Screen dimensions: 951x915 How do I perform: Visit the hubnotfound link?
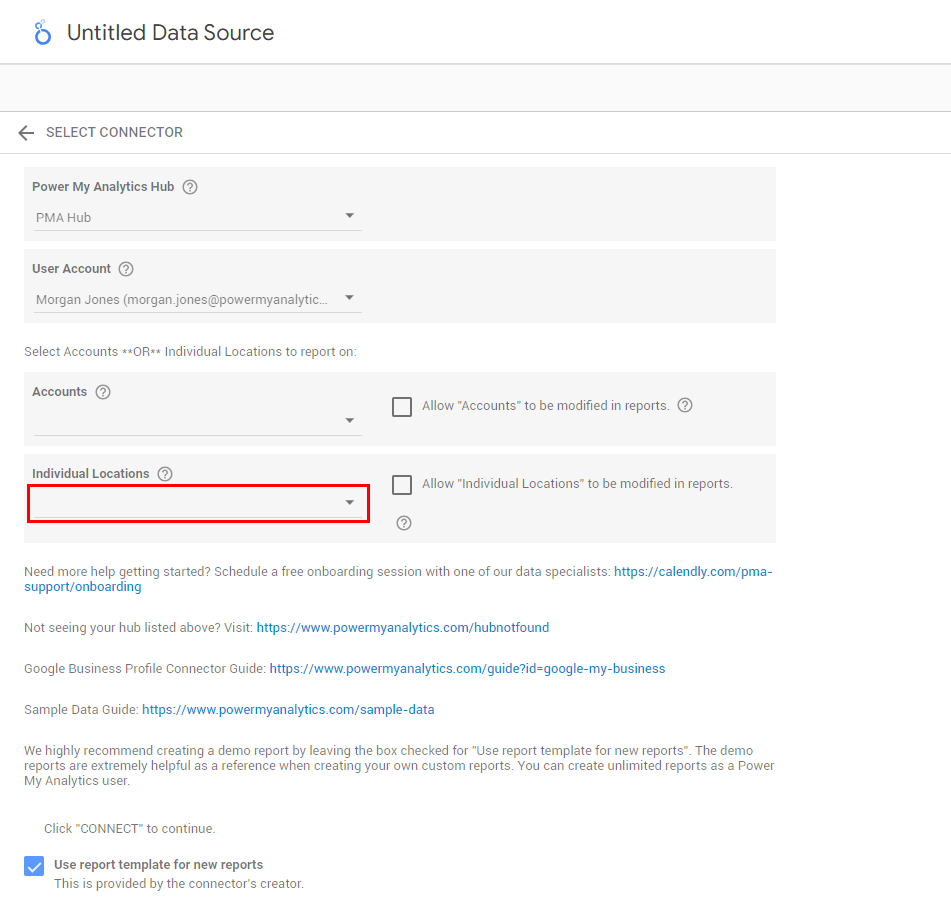point(402,628)
